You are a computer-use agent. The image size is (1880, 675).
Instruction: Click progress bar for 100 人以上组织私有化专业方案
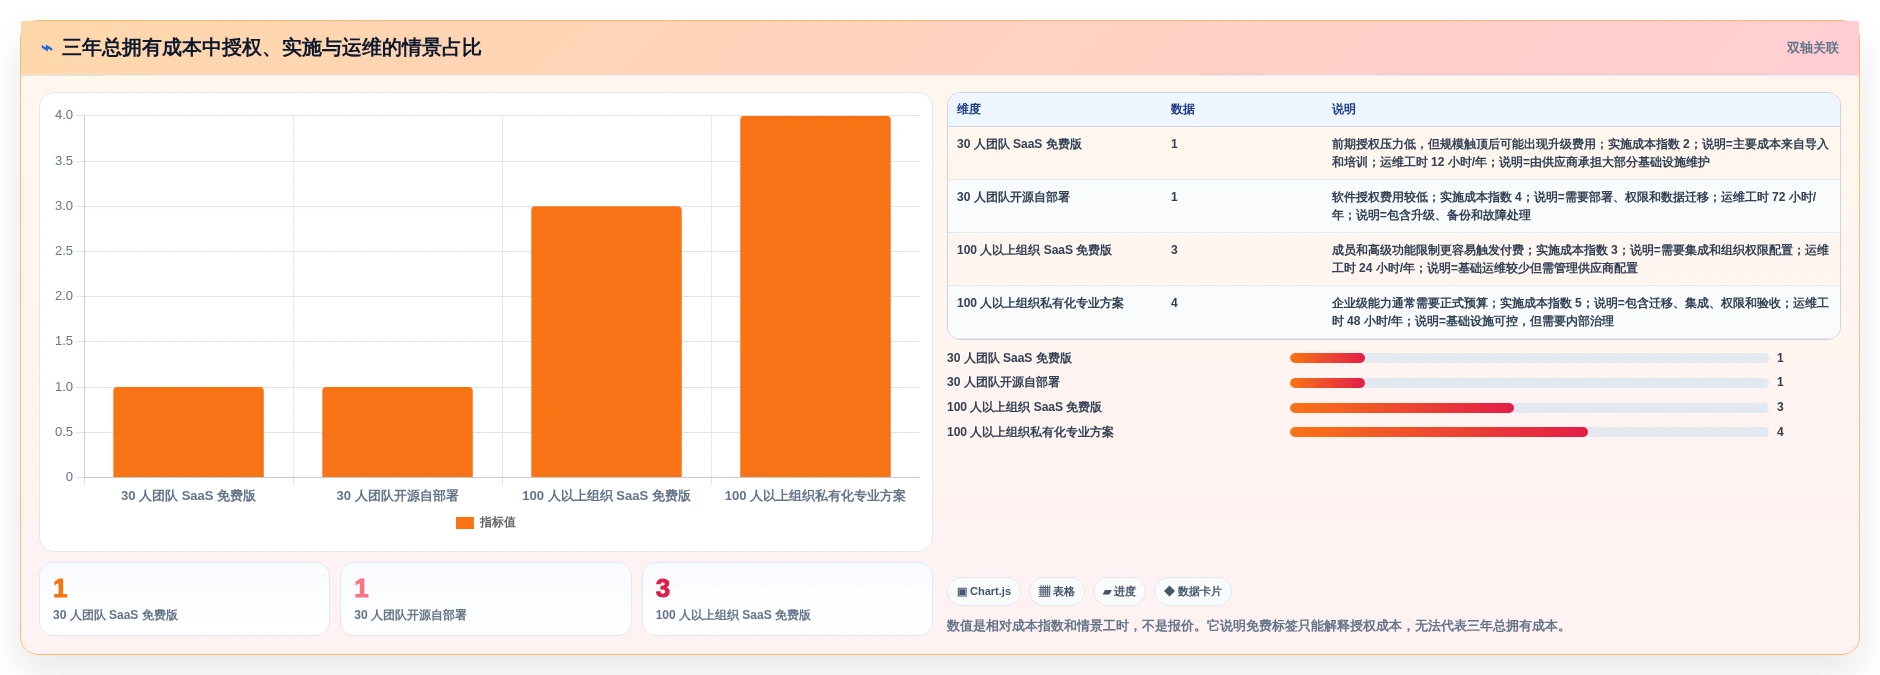click(1529, 432)
